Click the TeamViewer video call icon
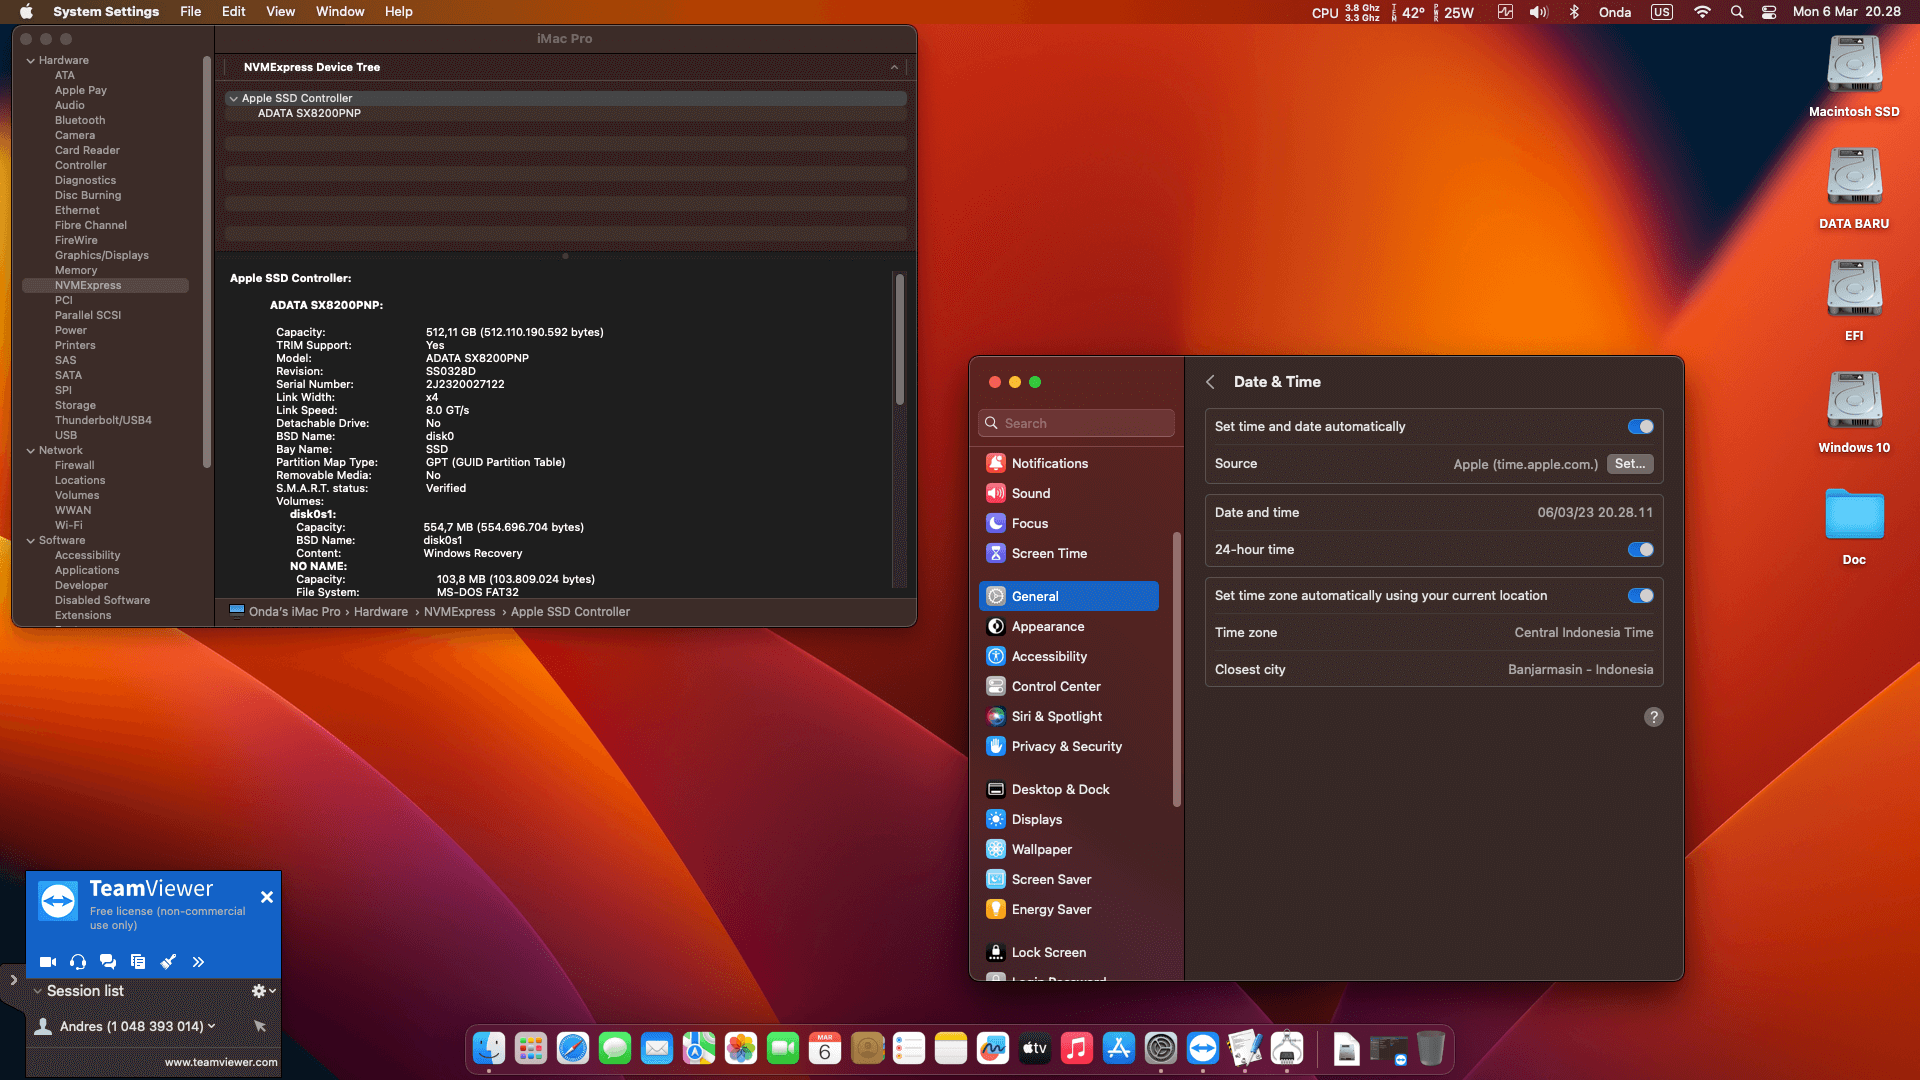 47,962
